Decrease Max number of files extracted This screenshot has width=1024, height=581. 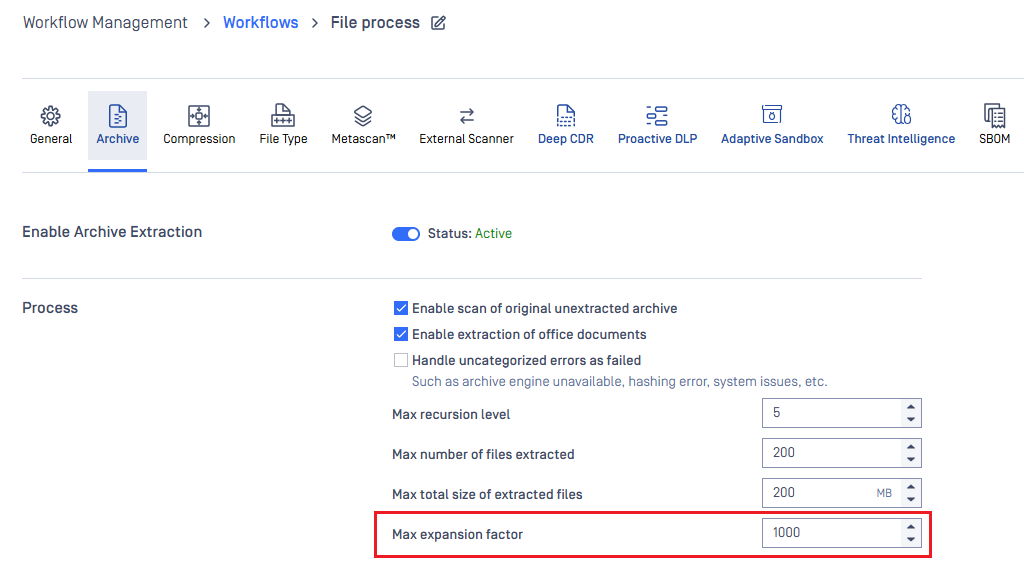[x=910, y=459]
